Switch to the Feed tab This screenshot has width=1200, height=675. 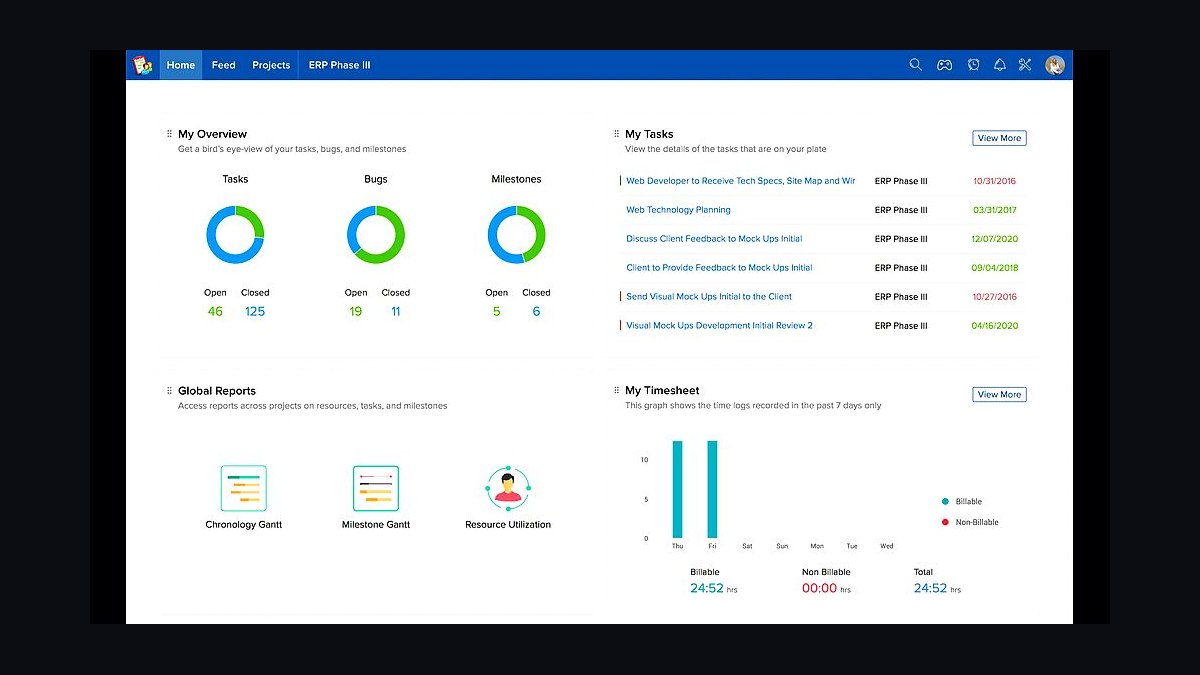click(x=224, y=65)
